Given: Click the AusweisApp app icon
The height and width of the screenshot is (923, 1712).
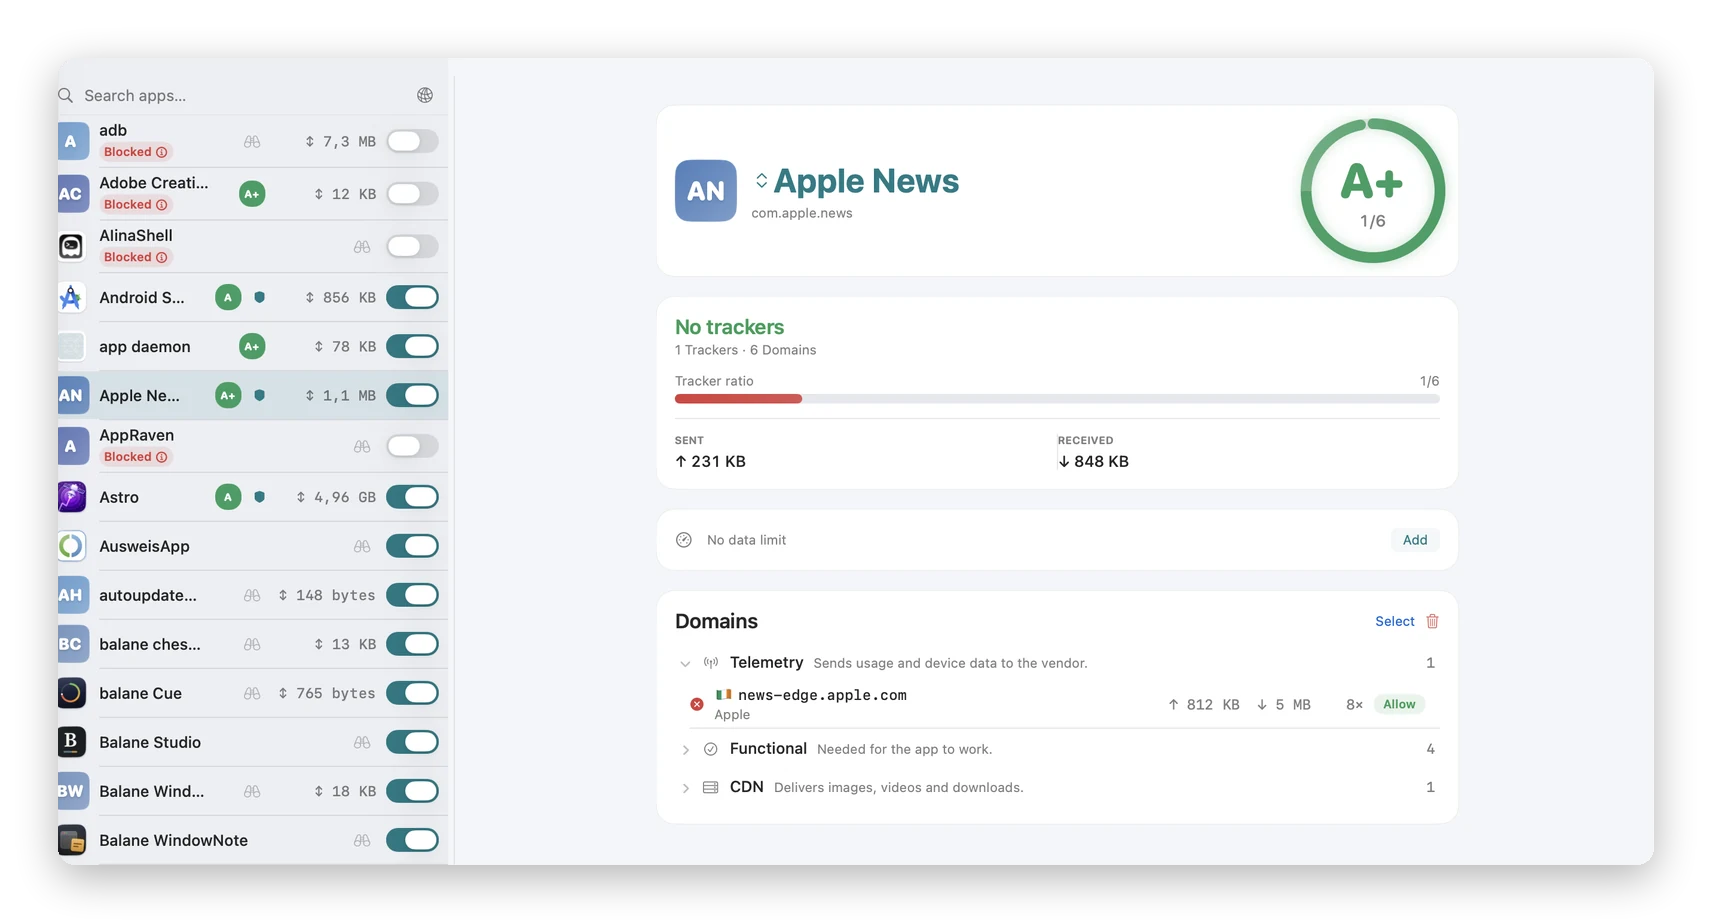Looking at the screenshot, I should [x=72, y=546].
